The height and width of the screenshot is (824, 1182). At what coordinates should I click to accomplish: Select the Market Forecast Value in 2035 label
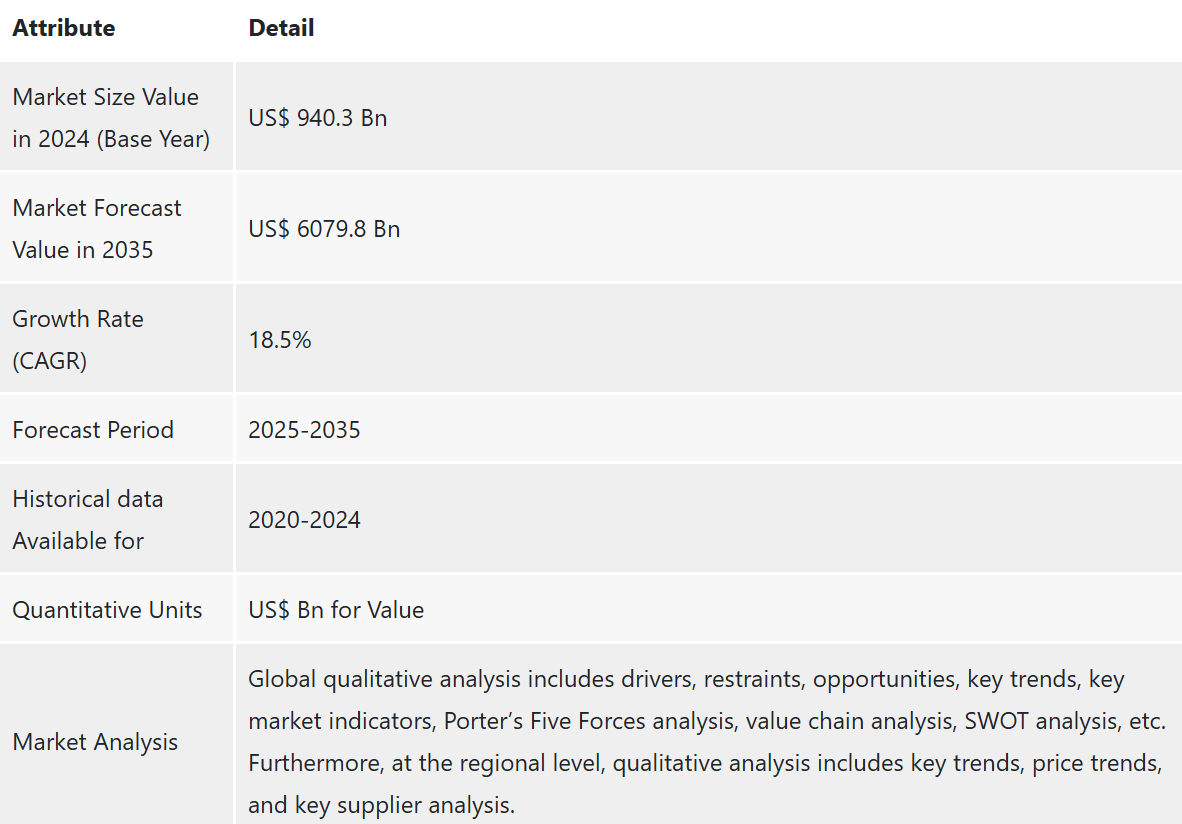97,228
